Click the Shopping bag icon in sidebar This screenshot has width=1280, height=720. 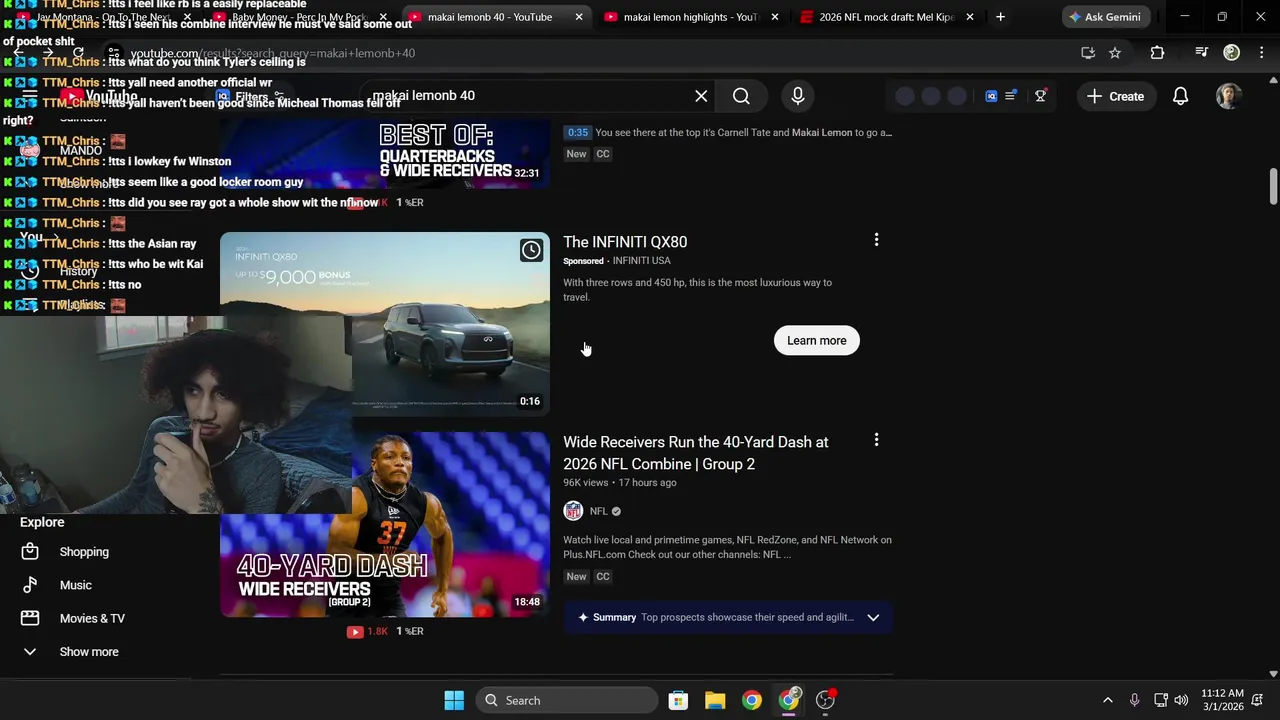click(30, 552)
